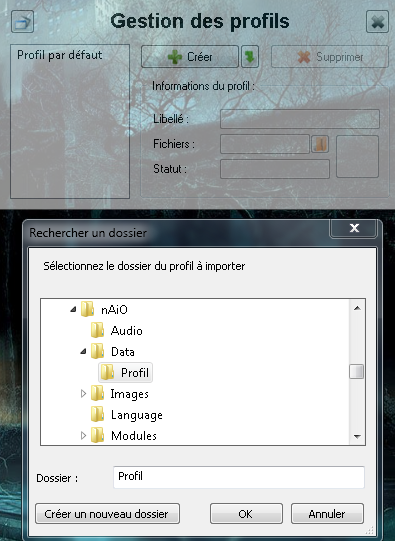Click the Supprimer button with red cross
395x541 pixels.
coord(330,57)
